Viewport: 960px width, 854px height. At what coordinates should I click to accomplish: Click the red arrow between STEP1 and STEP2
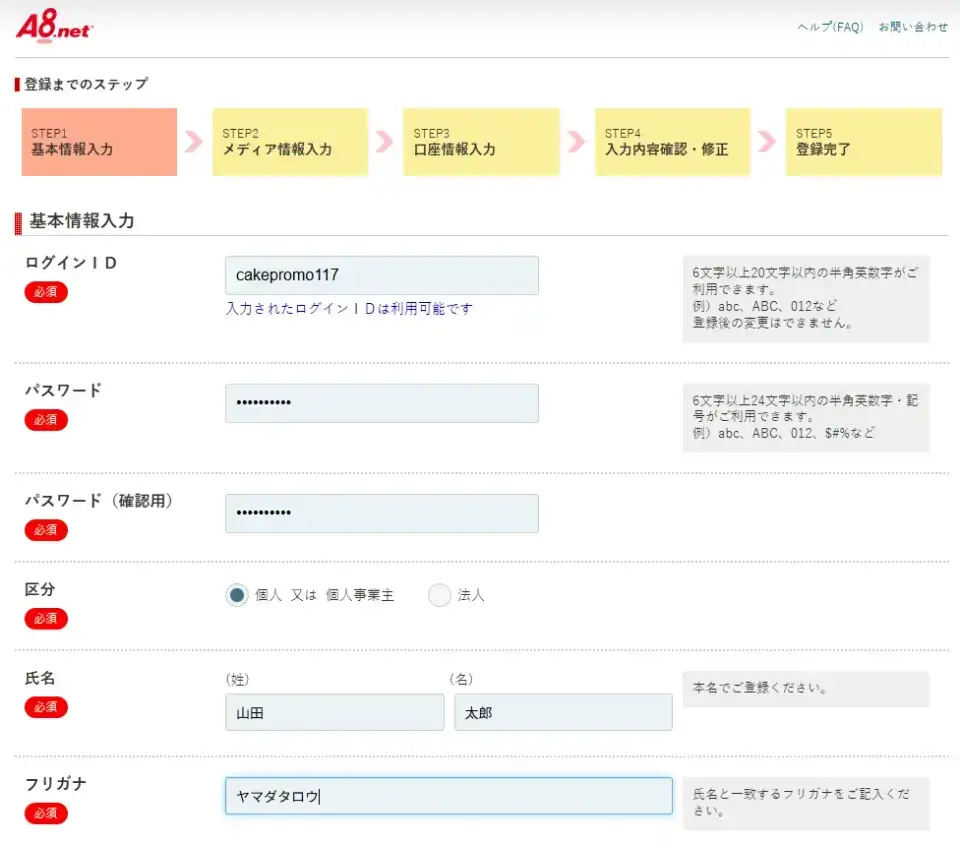[192, 142]
